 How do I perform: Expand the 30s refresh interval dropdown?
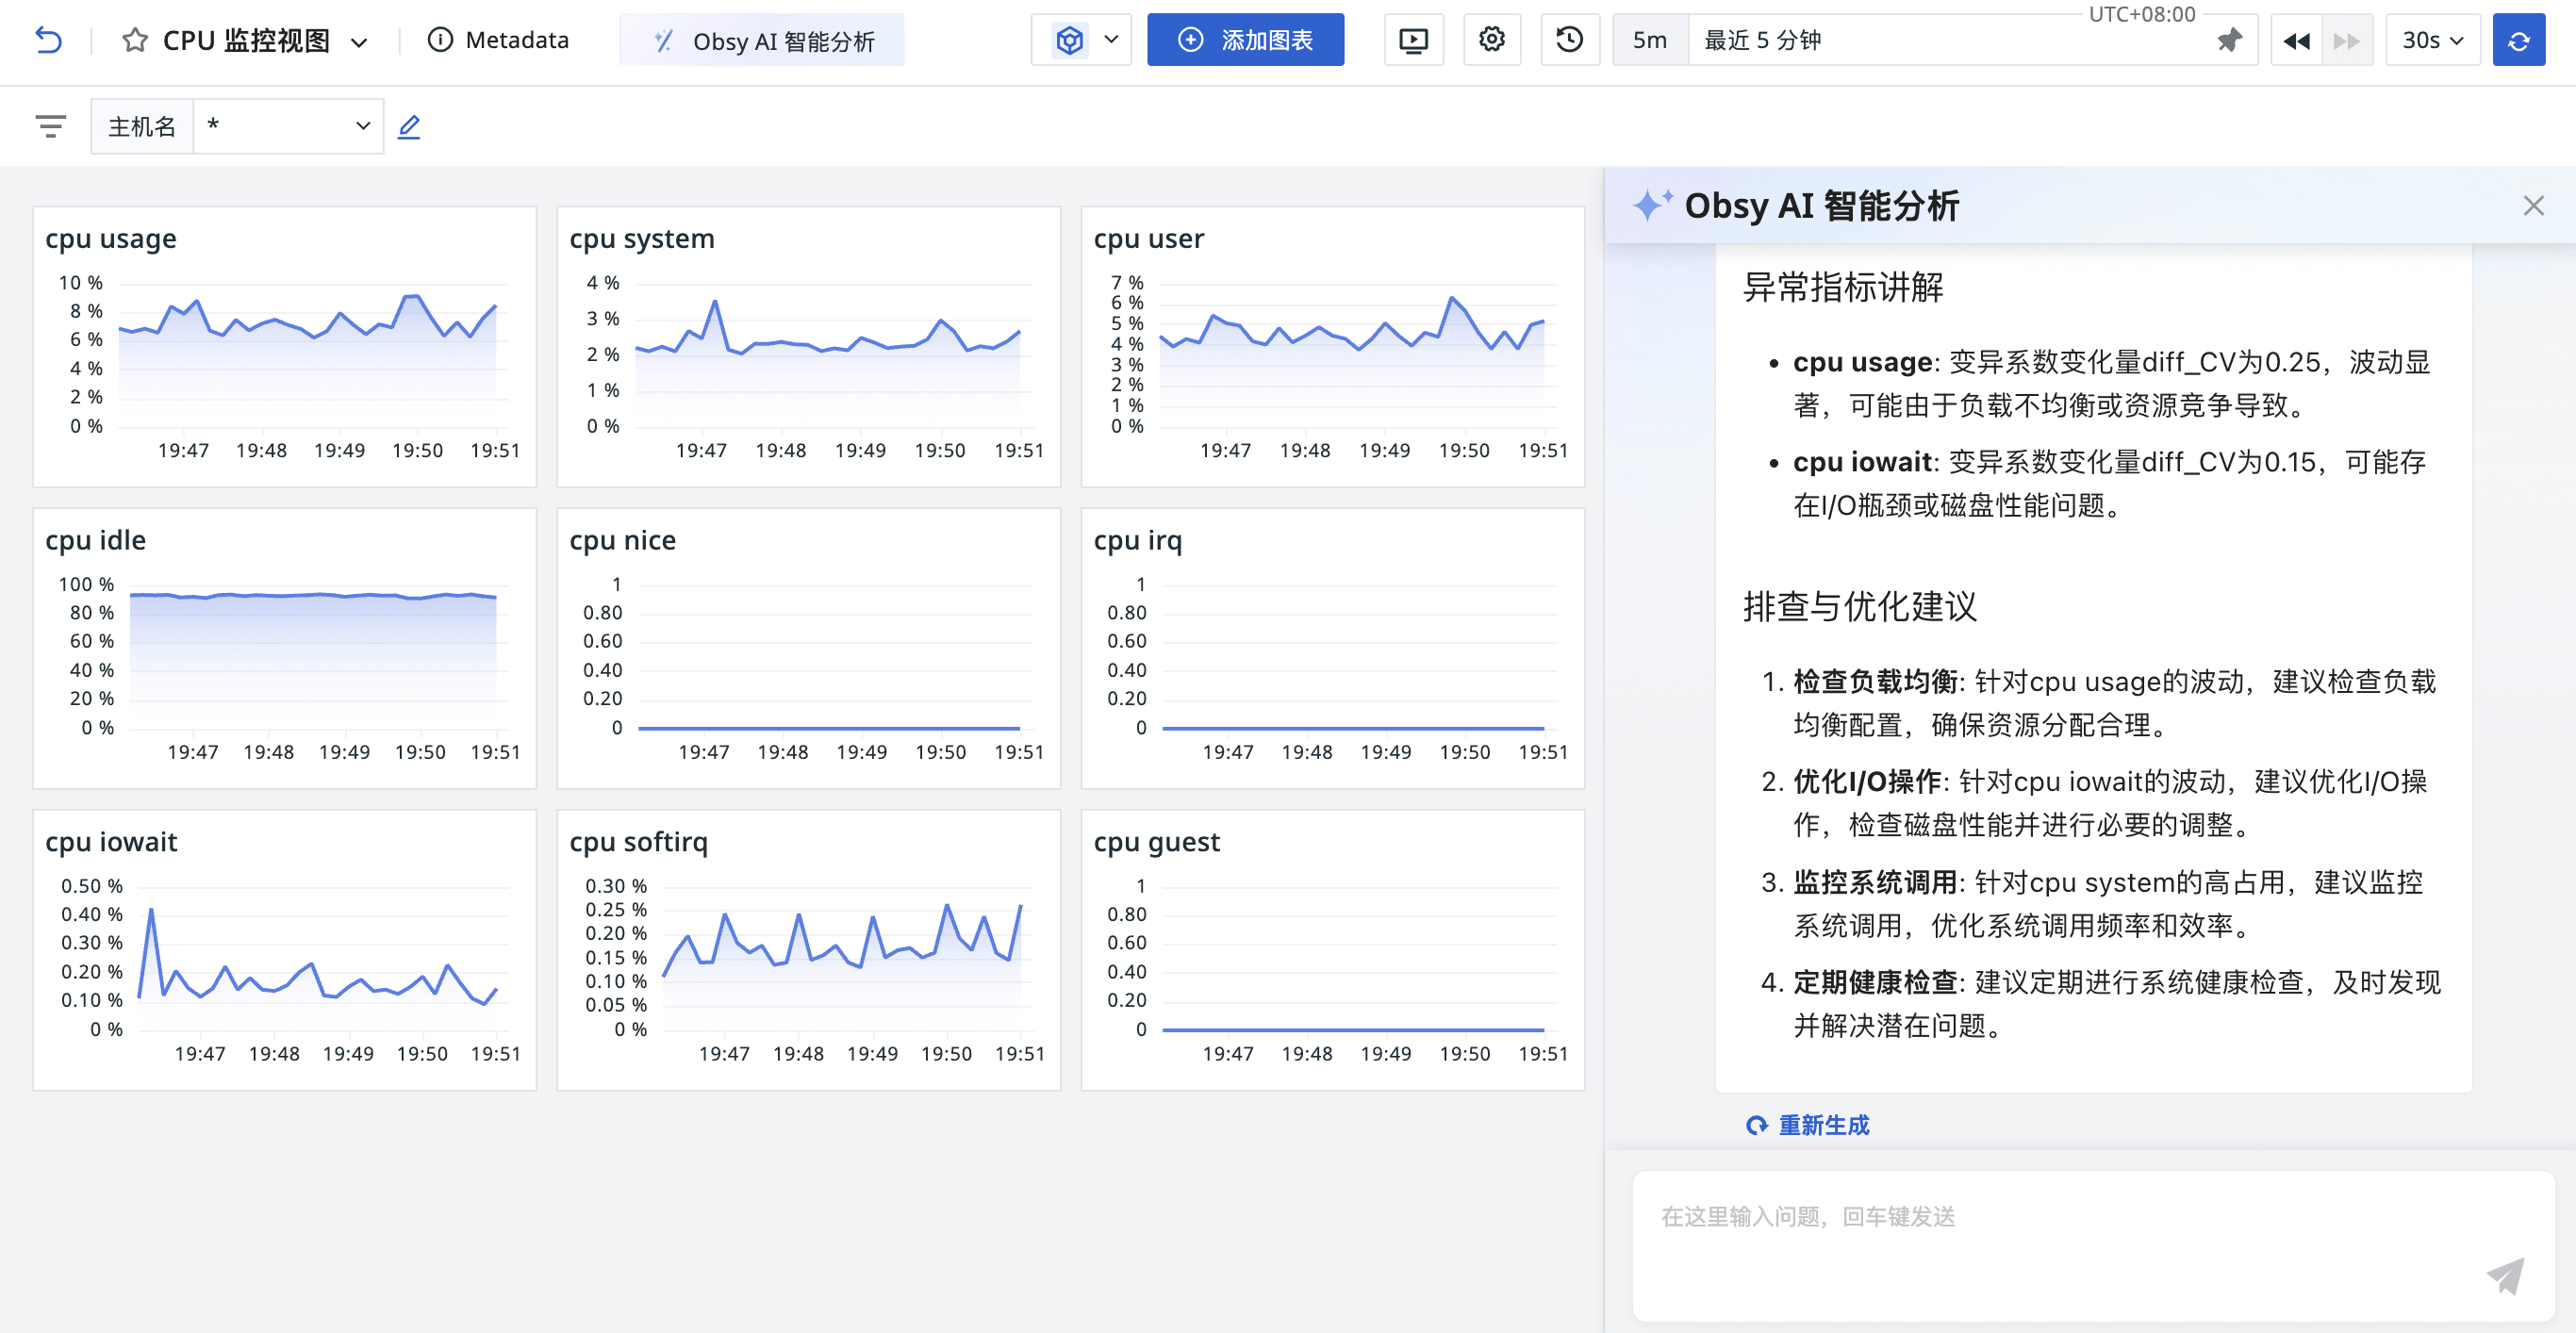[2432, 40]
